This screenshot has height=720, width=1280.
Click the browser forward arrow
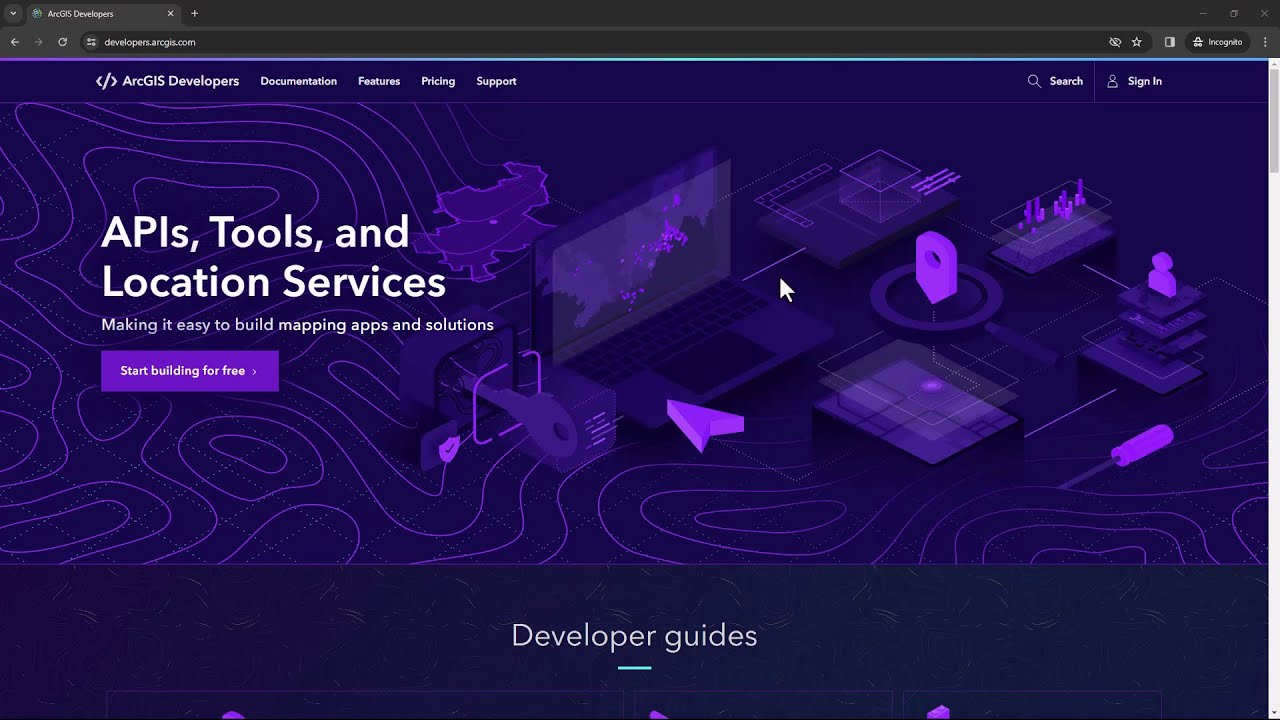point(38,42)
